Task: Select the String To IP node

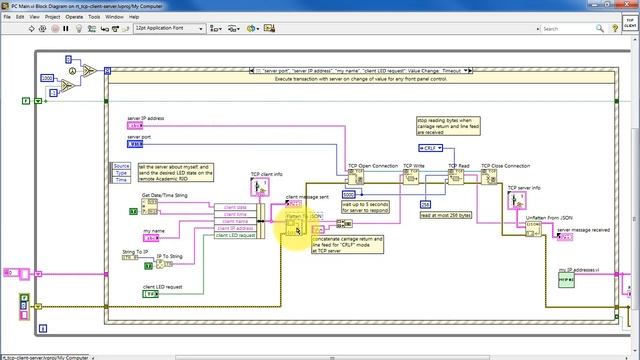Action: coord(131,258)
